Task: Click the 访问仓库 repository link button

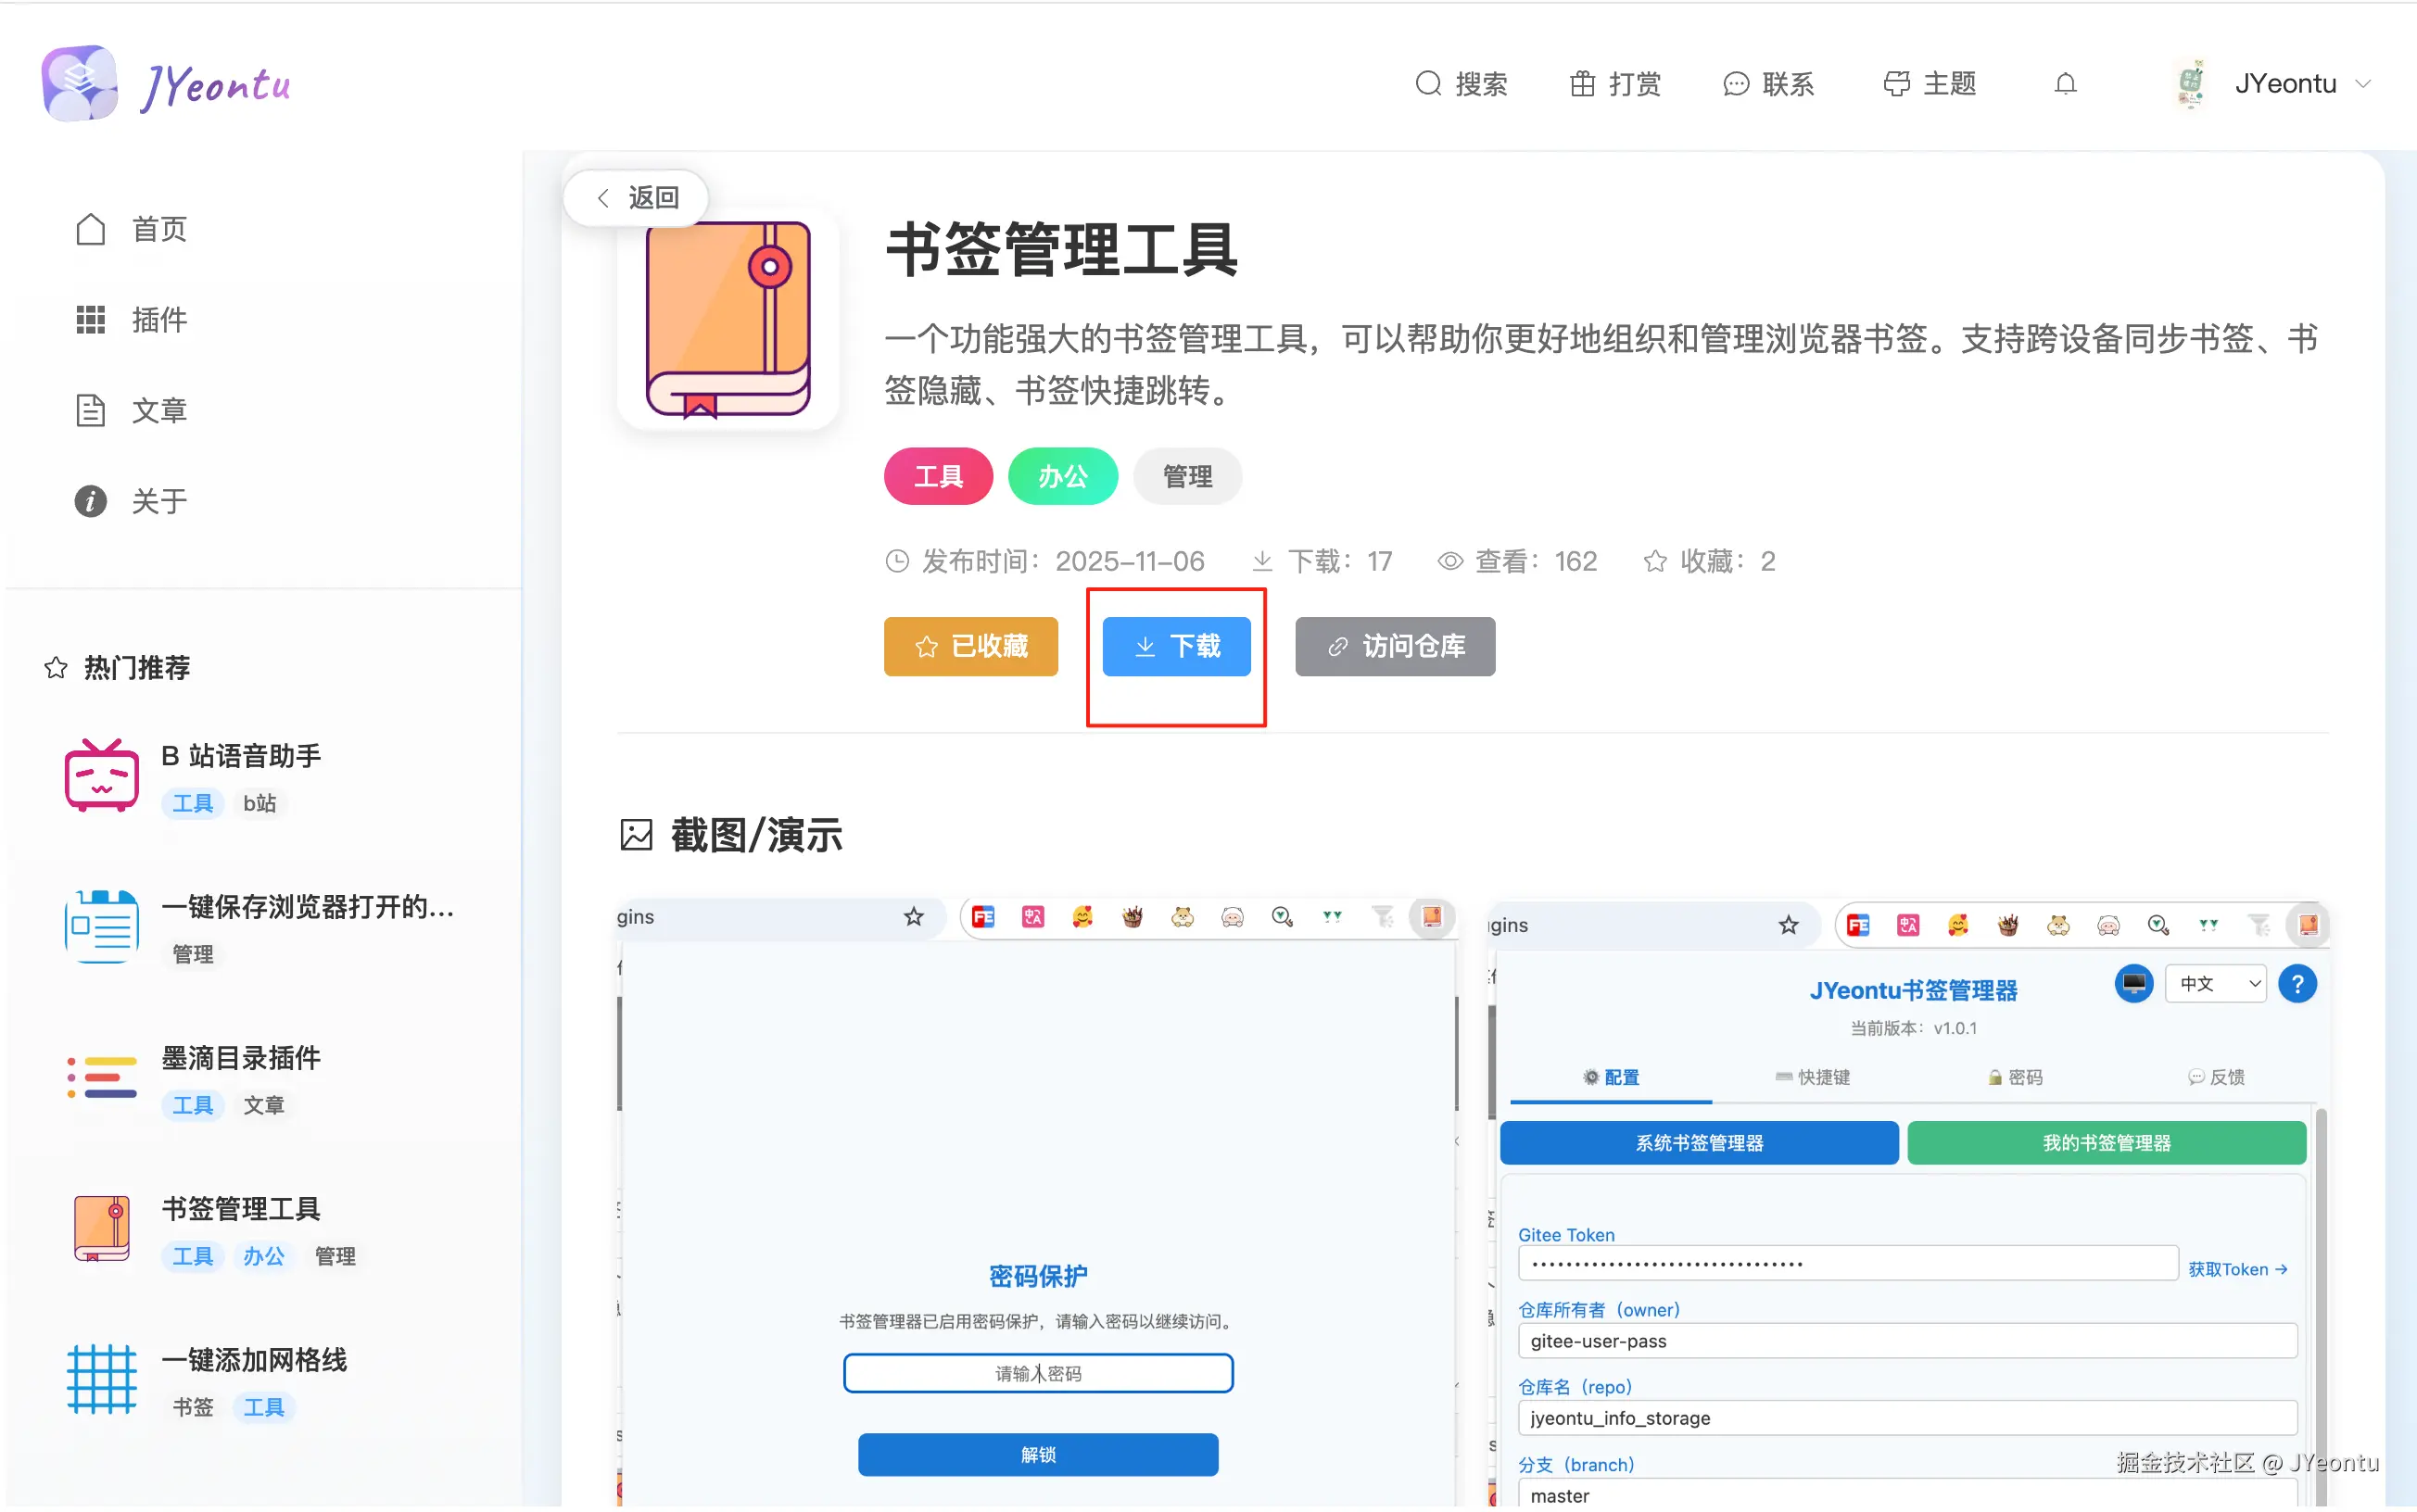Action: (x=1394, y=647)
